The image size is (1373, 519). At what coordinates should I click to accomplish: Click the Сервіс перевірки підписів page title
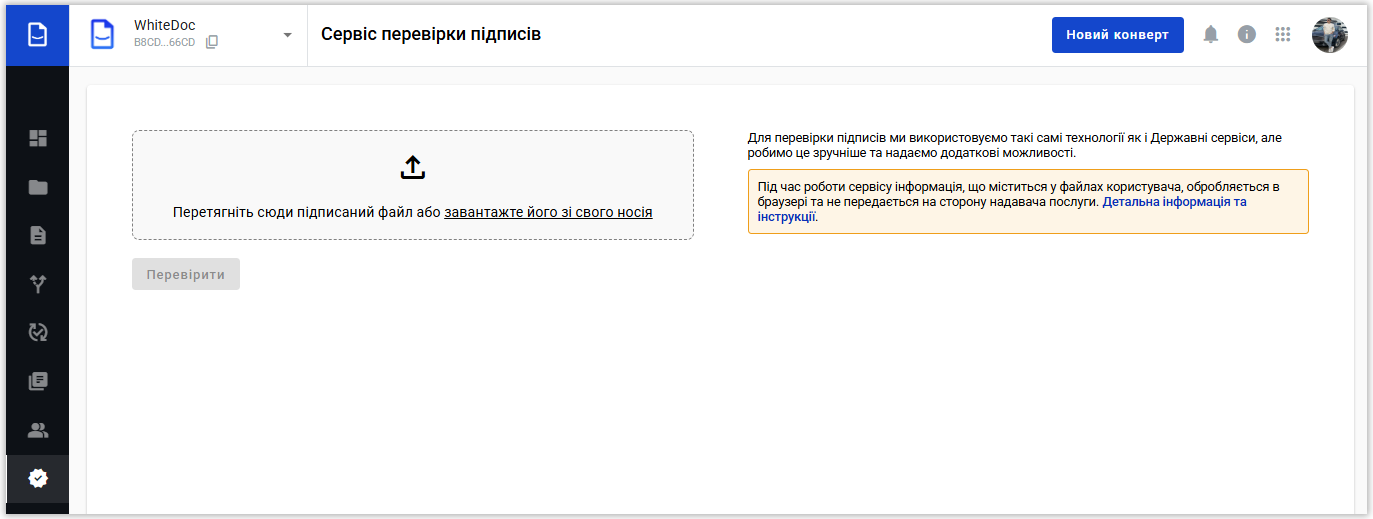[431, 34]
